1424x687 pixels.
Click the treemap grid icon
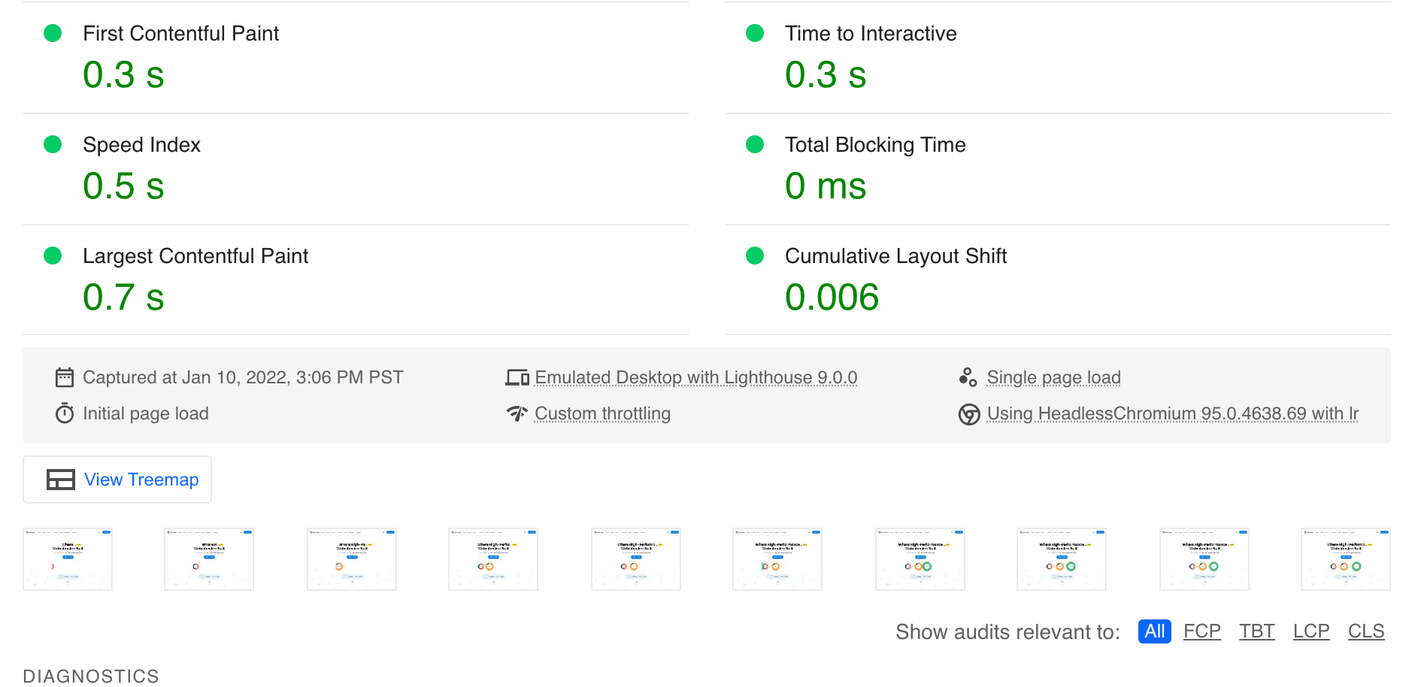(x=60, y=480)
